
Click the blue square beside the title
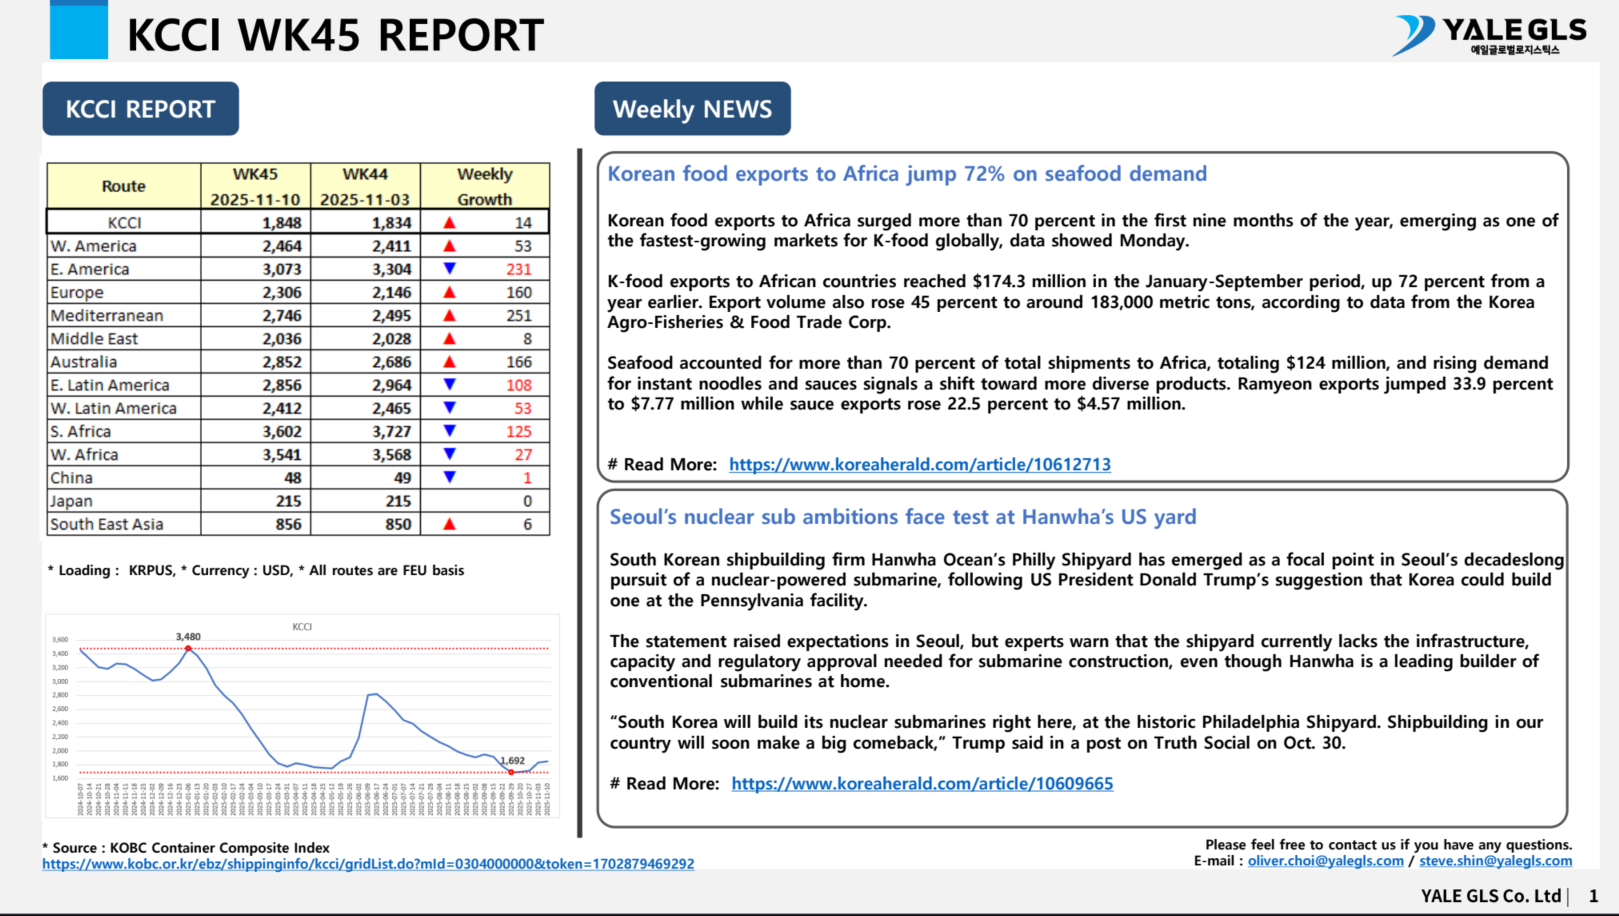[x=78, y=31]
